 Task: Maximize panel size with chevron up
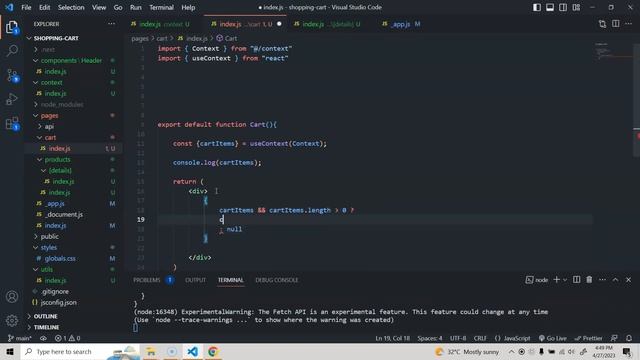click(615, 280)
